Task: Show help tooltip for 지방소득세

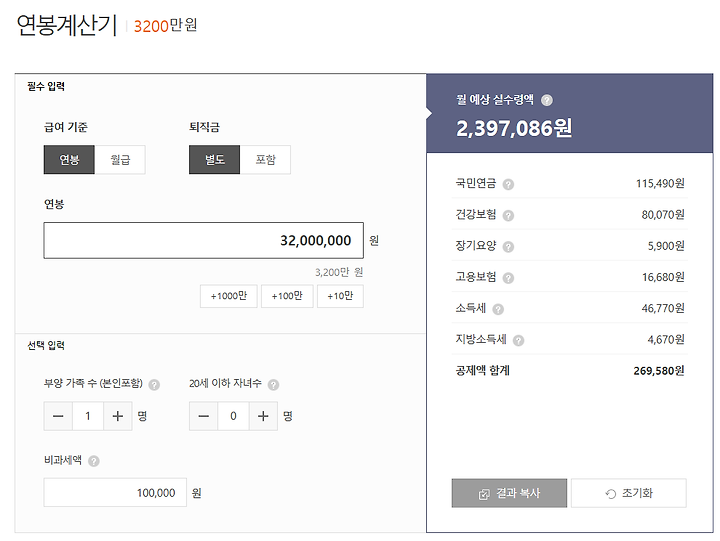Action: click(x=518, y=340)
